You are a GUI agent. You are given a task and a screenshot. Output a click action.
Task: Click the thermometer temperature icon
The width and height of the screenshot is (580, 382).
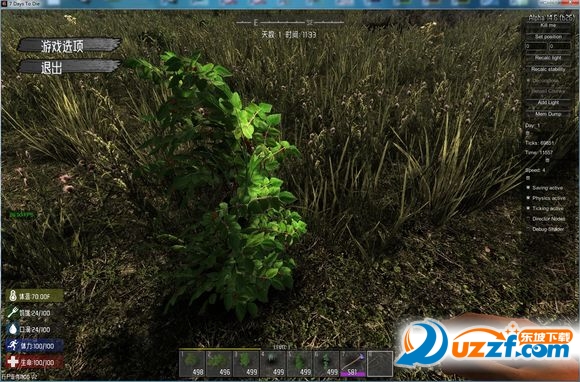[x=13, y=296]
